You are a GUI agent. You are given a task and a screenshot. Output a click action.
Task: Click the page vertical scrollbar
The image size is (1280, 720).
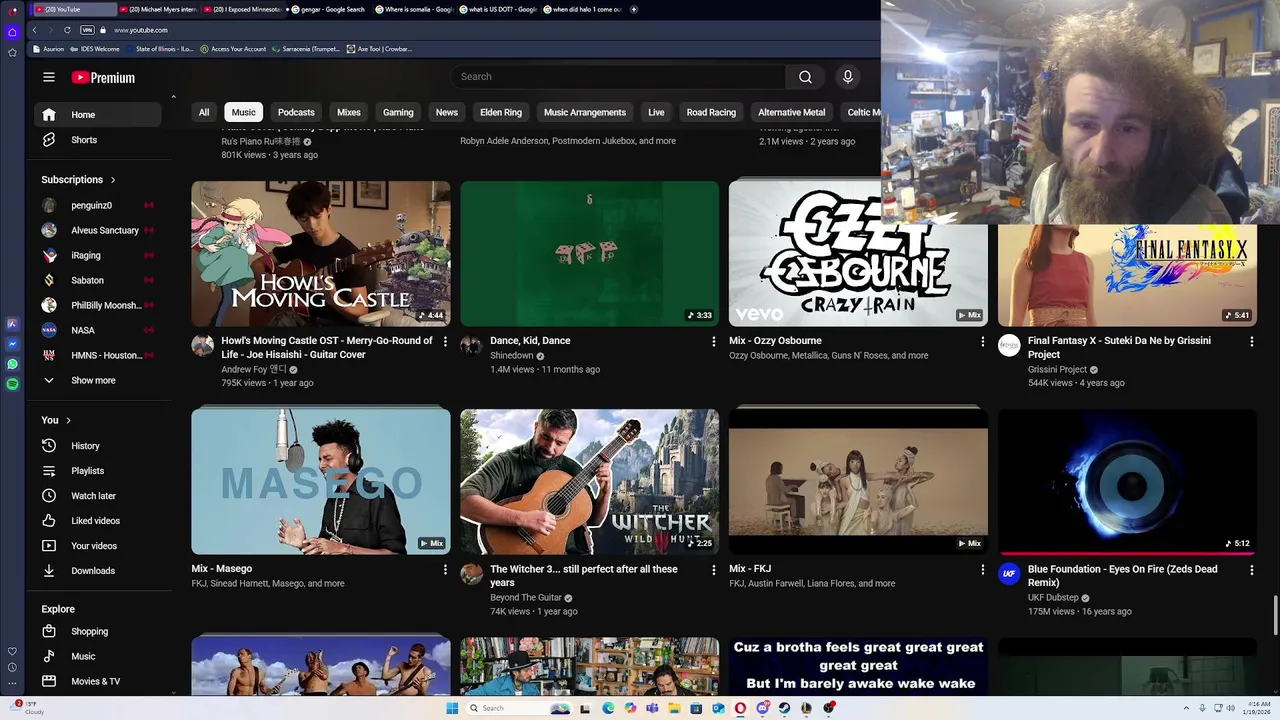pos(1275,614)
